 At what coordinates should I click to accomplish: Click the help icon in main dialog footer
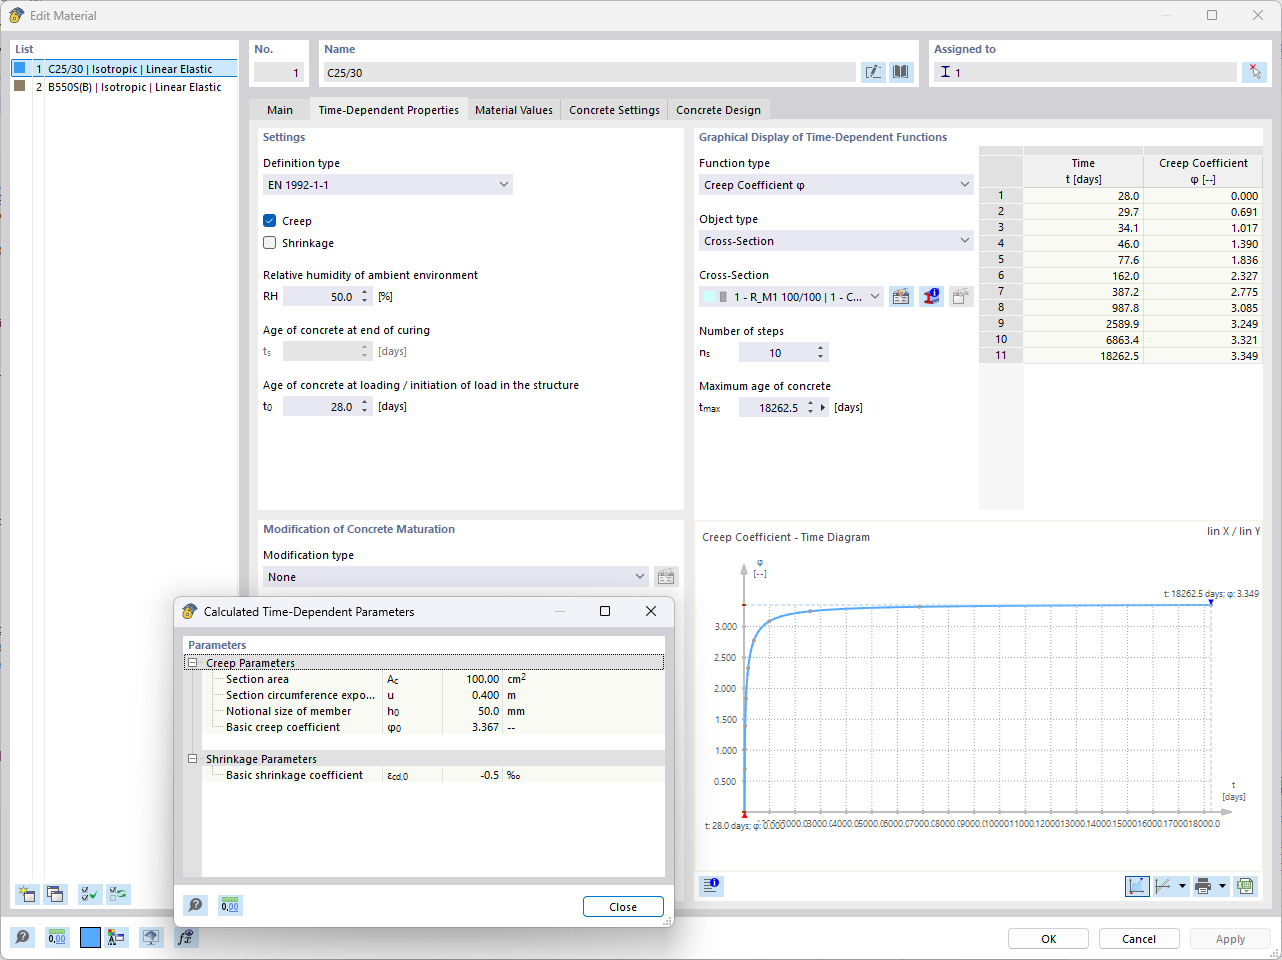(x=23, y=937)
